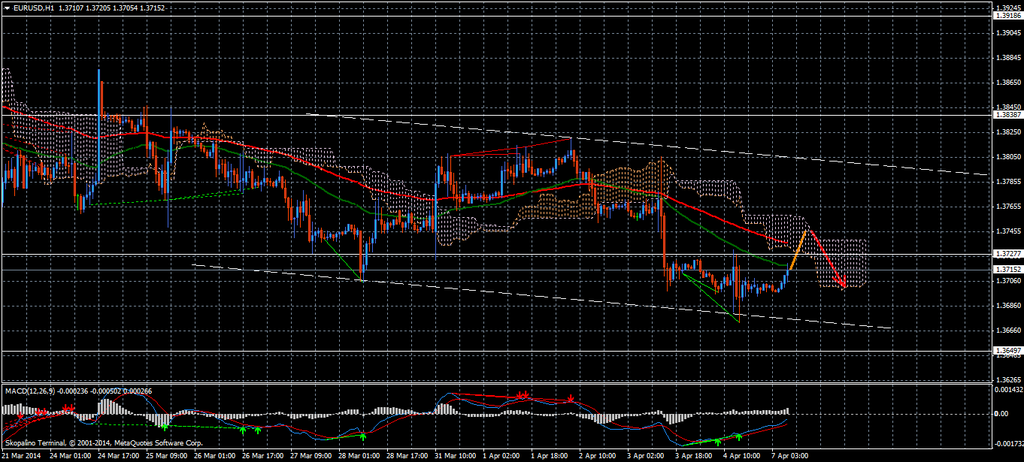This screenshot has width=1024, height=462.
Task: Click the 0.001432 MACD scale value
Action: pos(1007,388)
